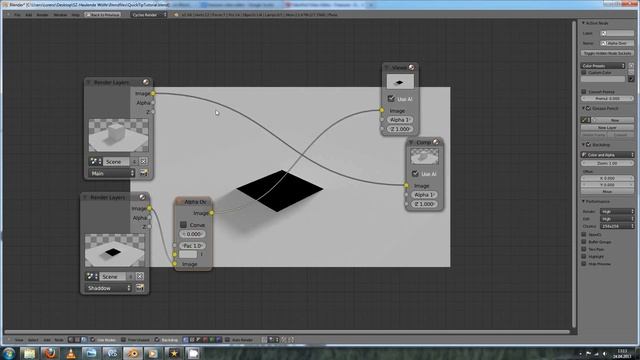Click scene browse icon on the Shadow Render Layers node

point(91,276)
